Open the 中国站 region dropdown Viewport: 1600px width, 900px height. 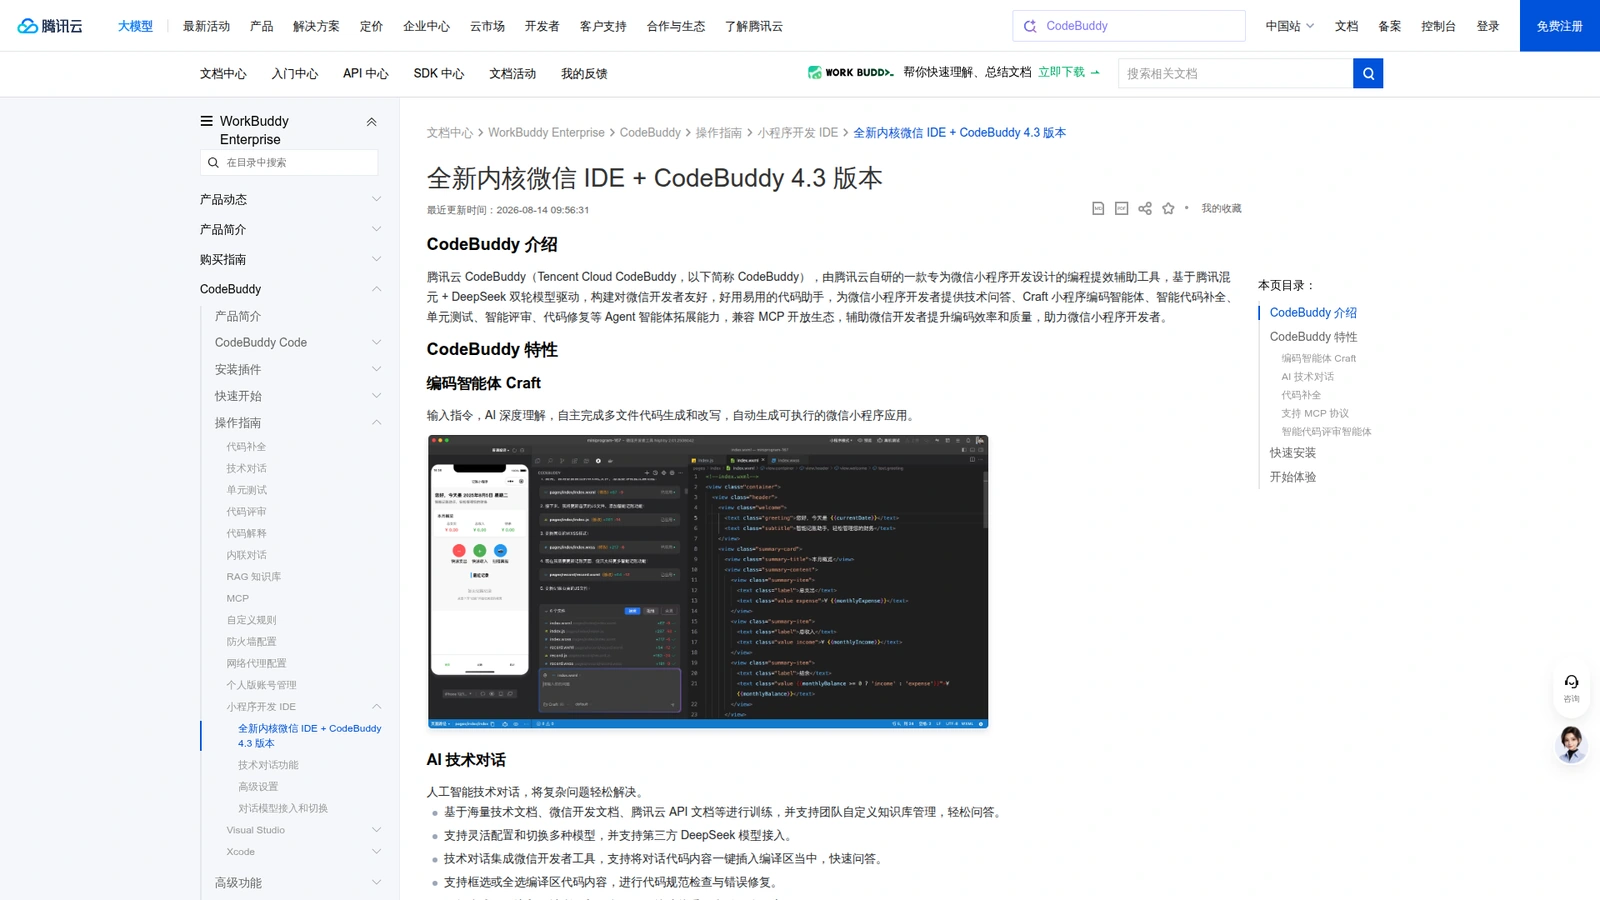coord(1289,26)
